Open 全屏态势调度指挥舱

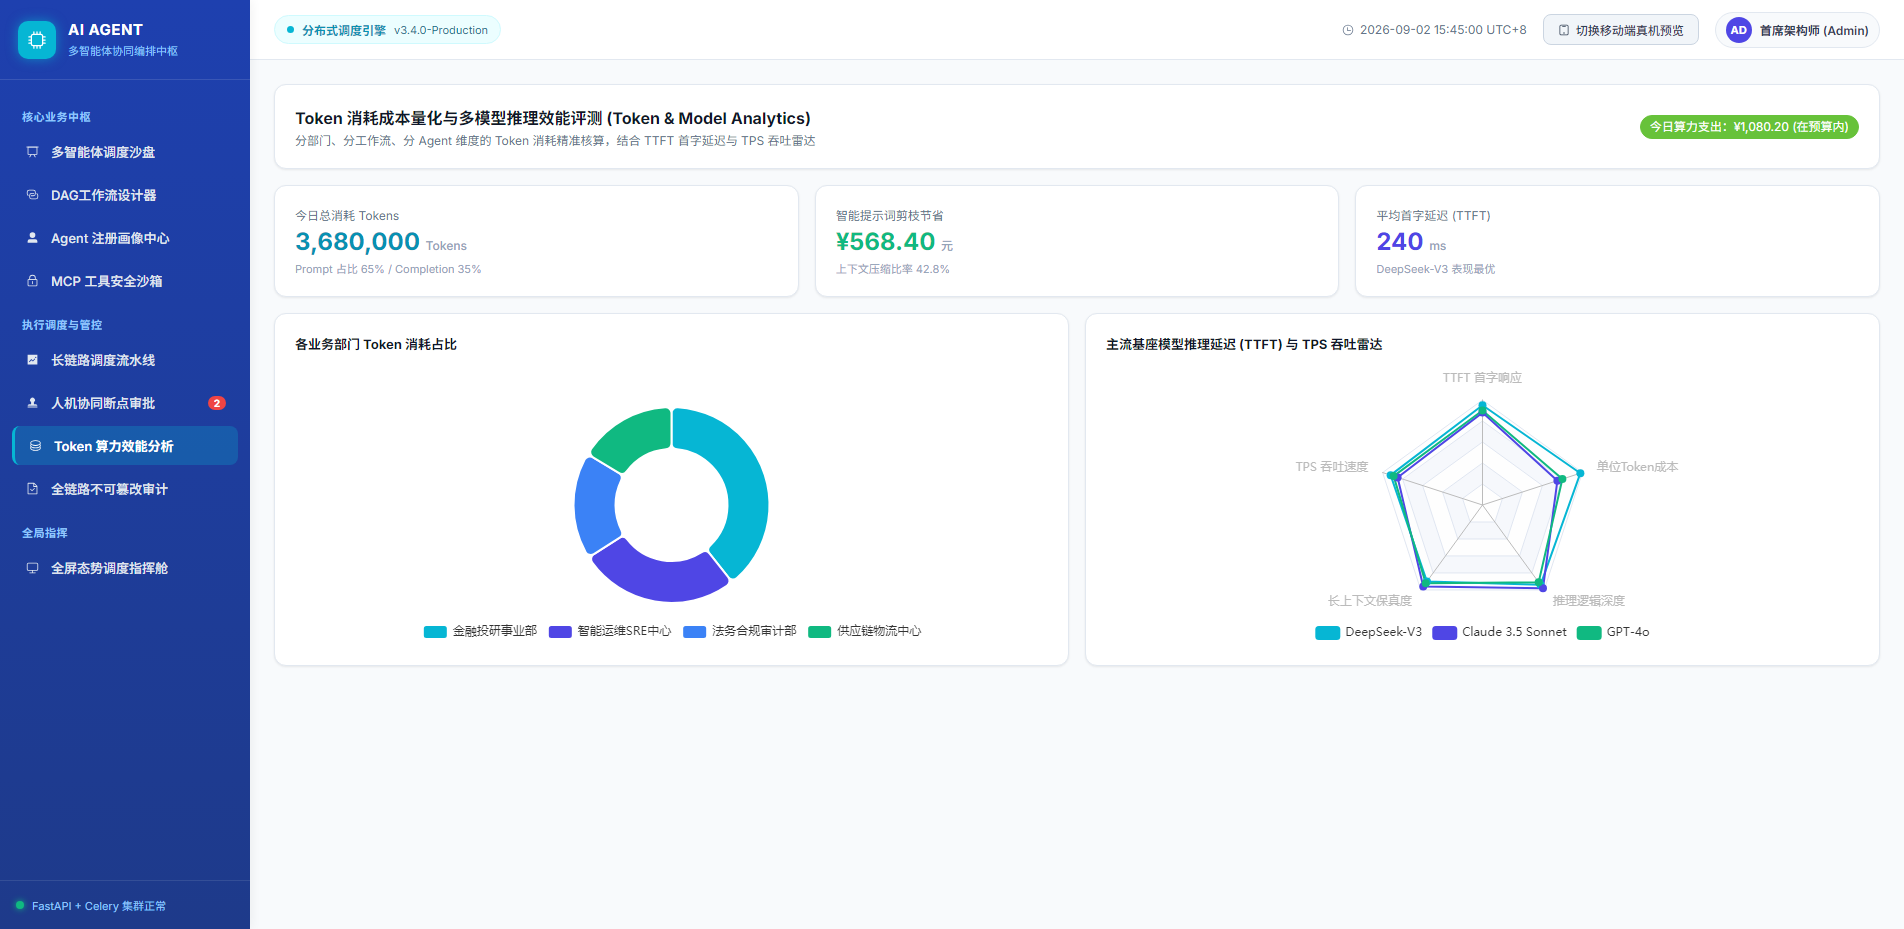click(x=125, y=568)
